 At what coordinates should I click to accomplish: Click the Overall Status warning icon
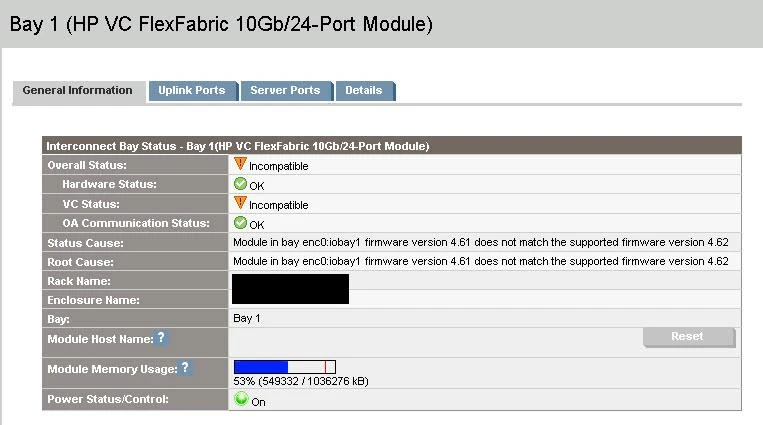click(240, 164)
